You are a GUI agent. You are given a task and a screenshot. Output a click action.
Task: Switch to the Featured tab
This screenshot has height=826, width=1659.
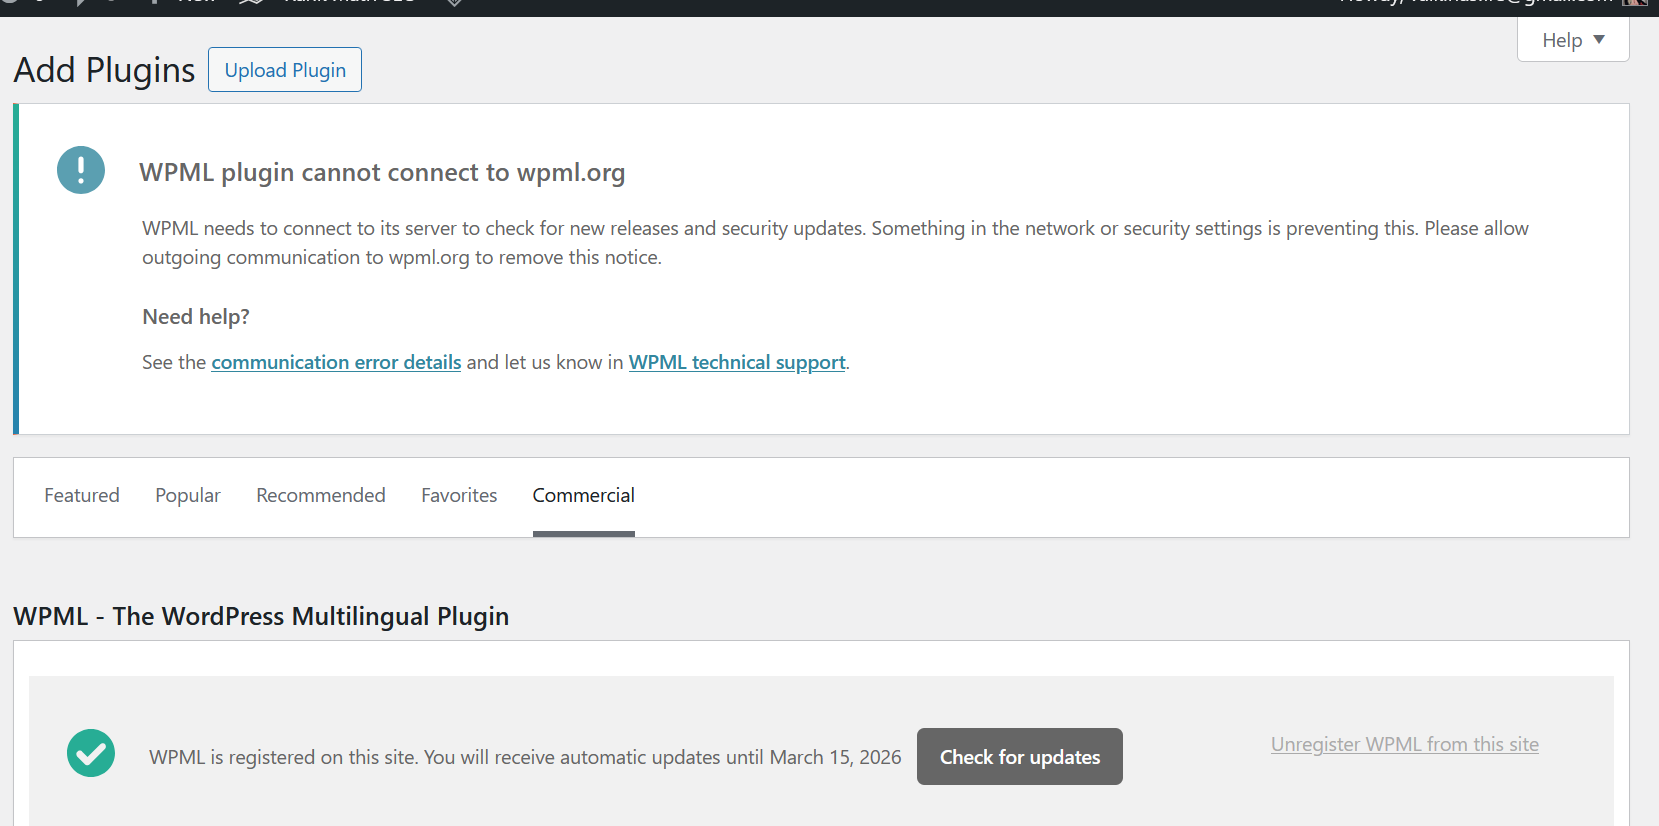(x=82, y=495)
